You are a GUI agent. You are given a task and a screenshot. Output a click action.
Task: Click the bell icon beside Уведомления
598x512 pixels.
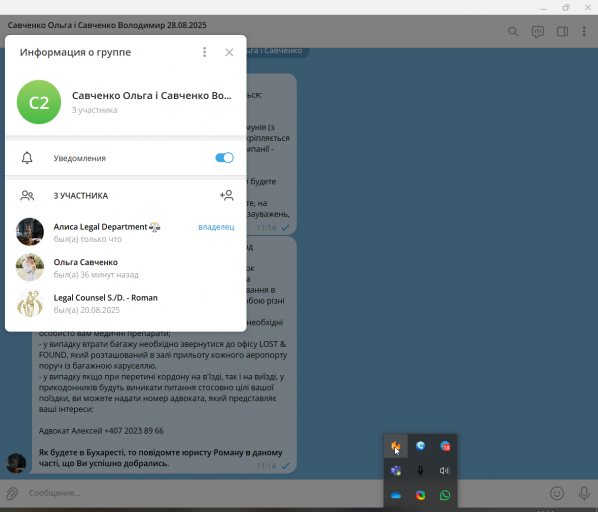[x=27, y=158]
